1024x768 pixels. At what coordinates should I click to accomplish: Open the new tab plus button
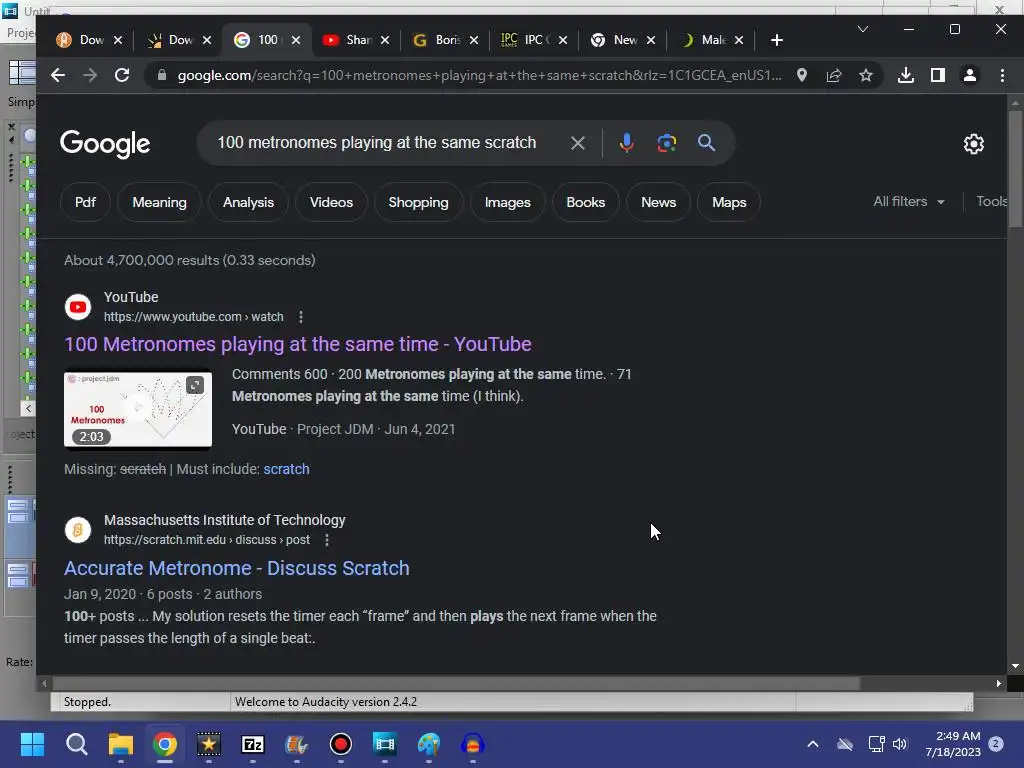coord(776,40)
